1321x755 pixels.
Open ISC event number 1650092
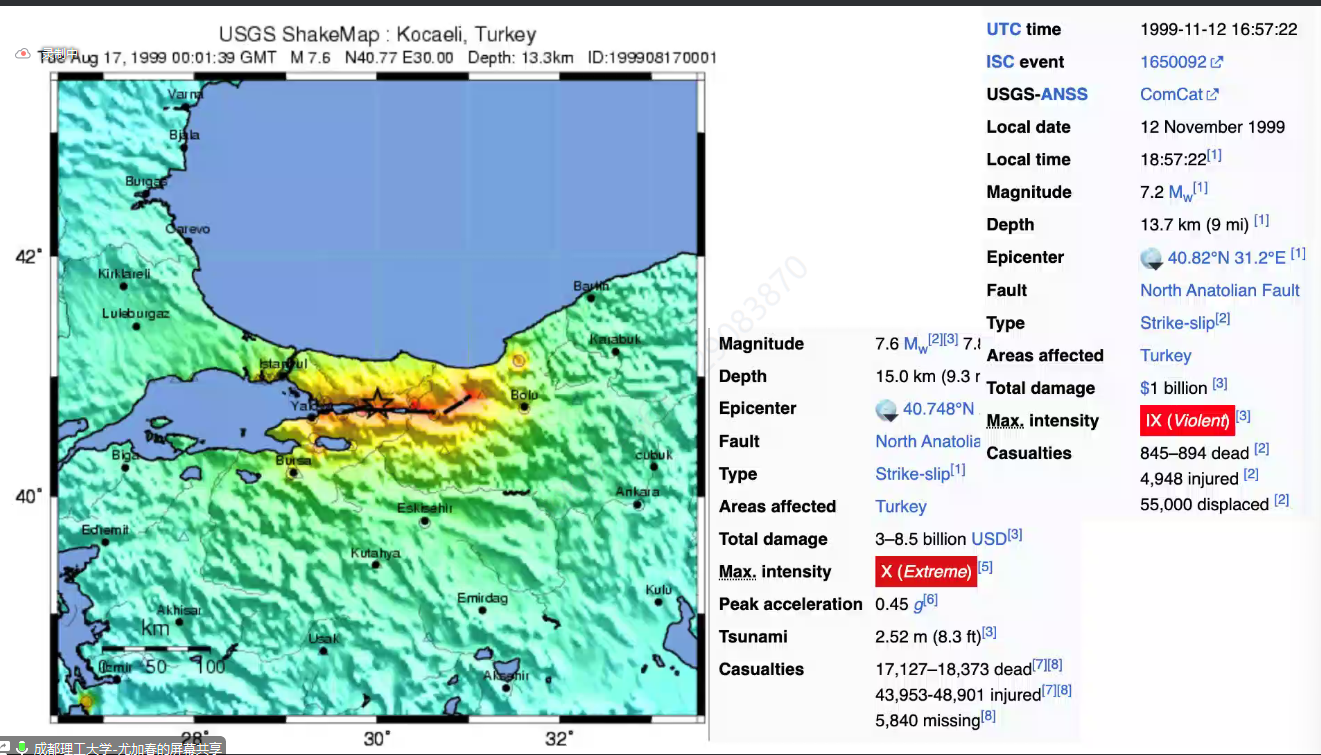tap(1174, 62)
